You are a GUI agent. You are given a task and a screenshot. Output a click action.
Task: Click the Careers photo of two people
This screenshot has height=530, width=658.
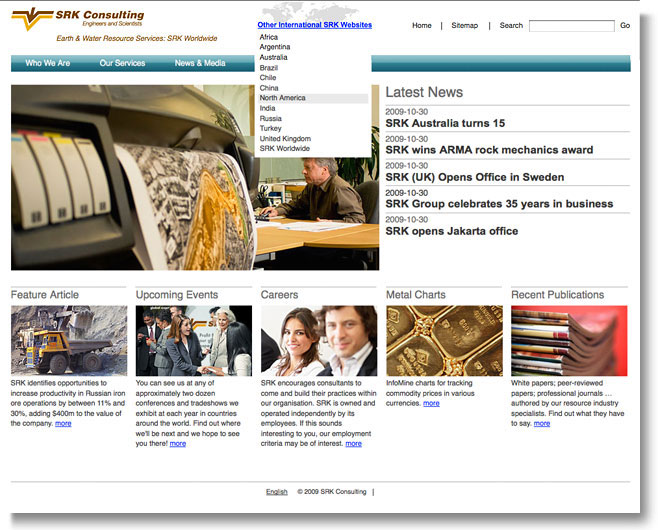pos(319,340)
